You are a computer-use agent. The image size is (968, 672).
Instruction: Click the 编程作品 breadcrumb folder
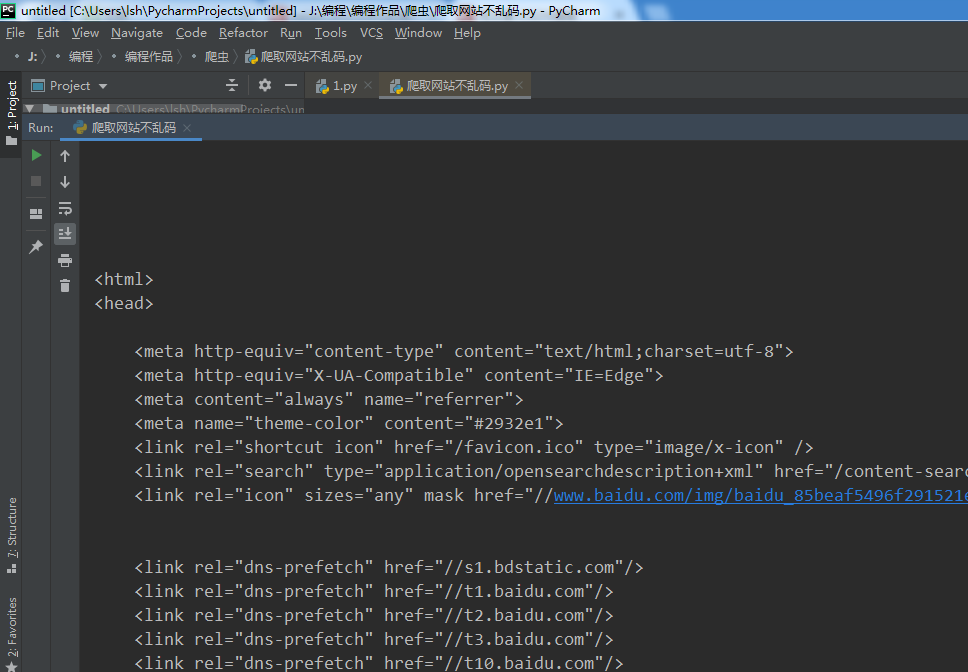(x=149, y=57)
